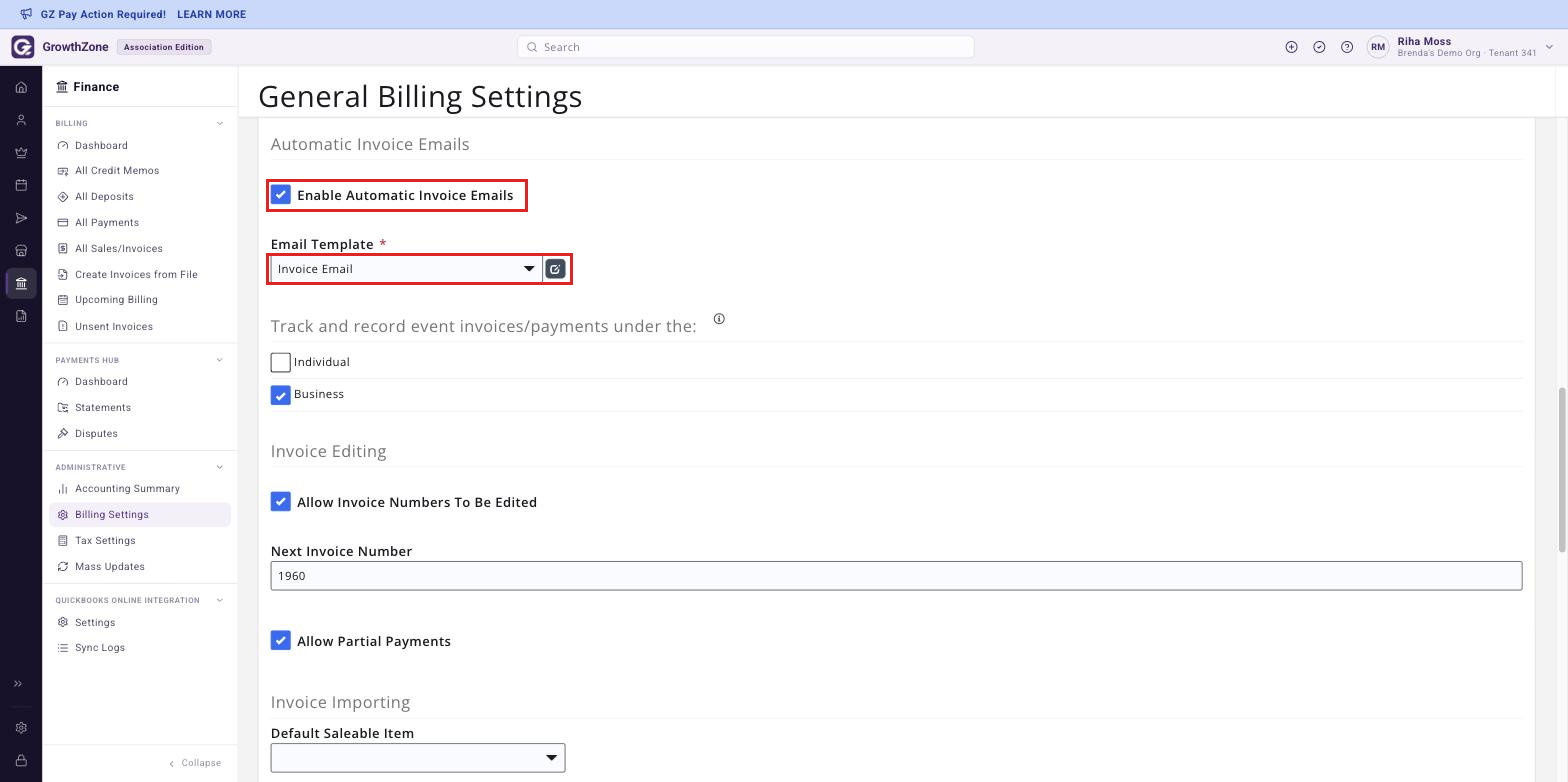Open the question-mark help icon
The image size is (1568, 782).
tap(1347, 47)
